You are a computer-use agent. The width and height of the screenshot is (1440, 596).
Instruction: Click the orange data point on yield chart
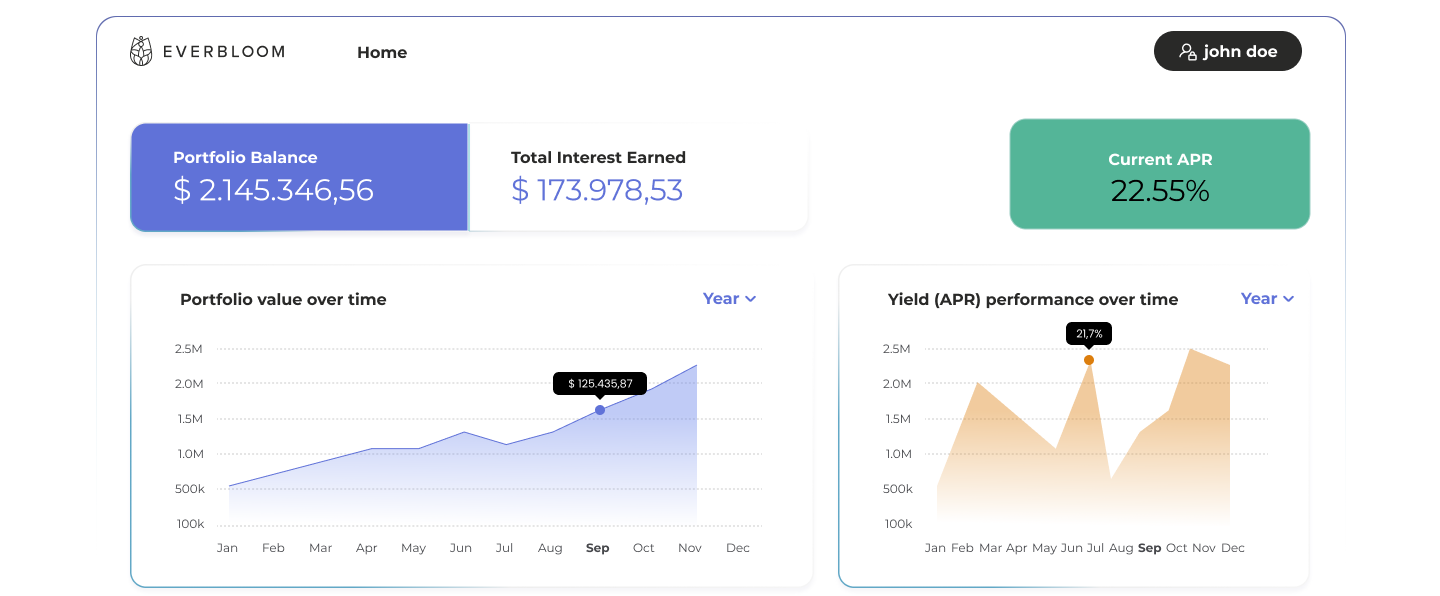(x=1089, y=360)
